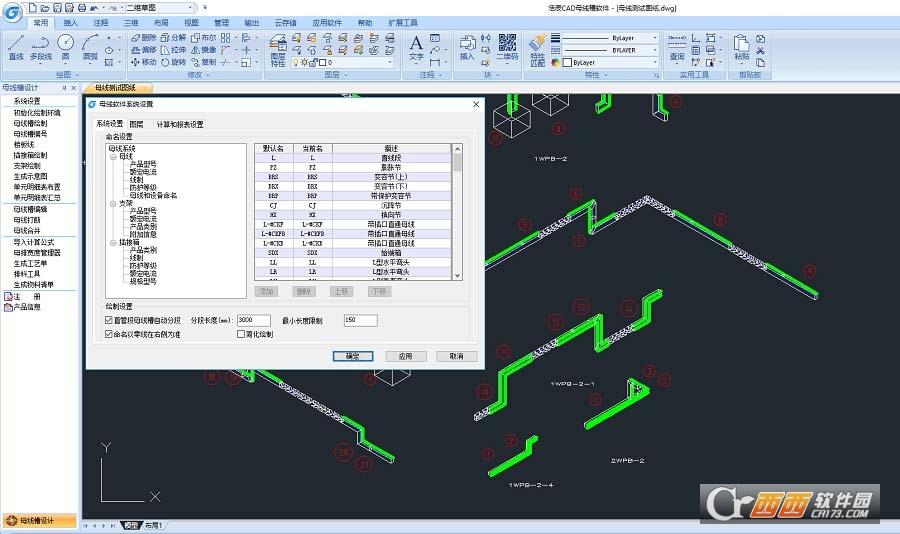Click the Undo arrow in quick access toolbar
The image size is (900, 534).
[94, 8]
